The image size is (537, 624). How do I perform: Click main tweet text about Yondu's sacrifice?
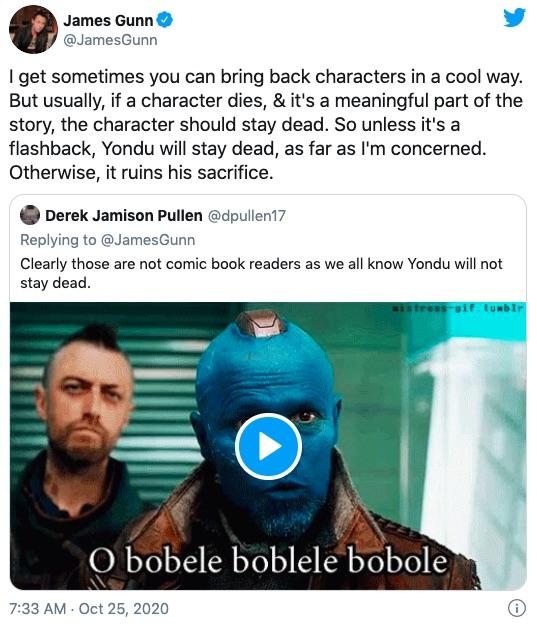click(x=266, y=125)
